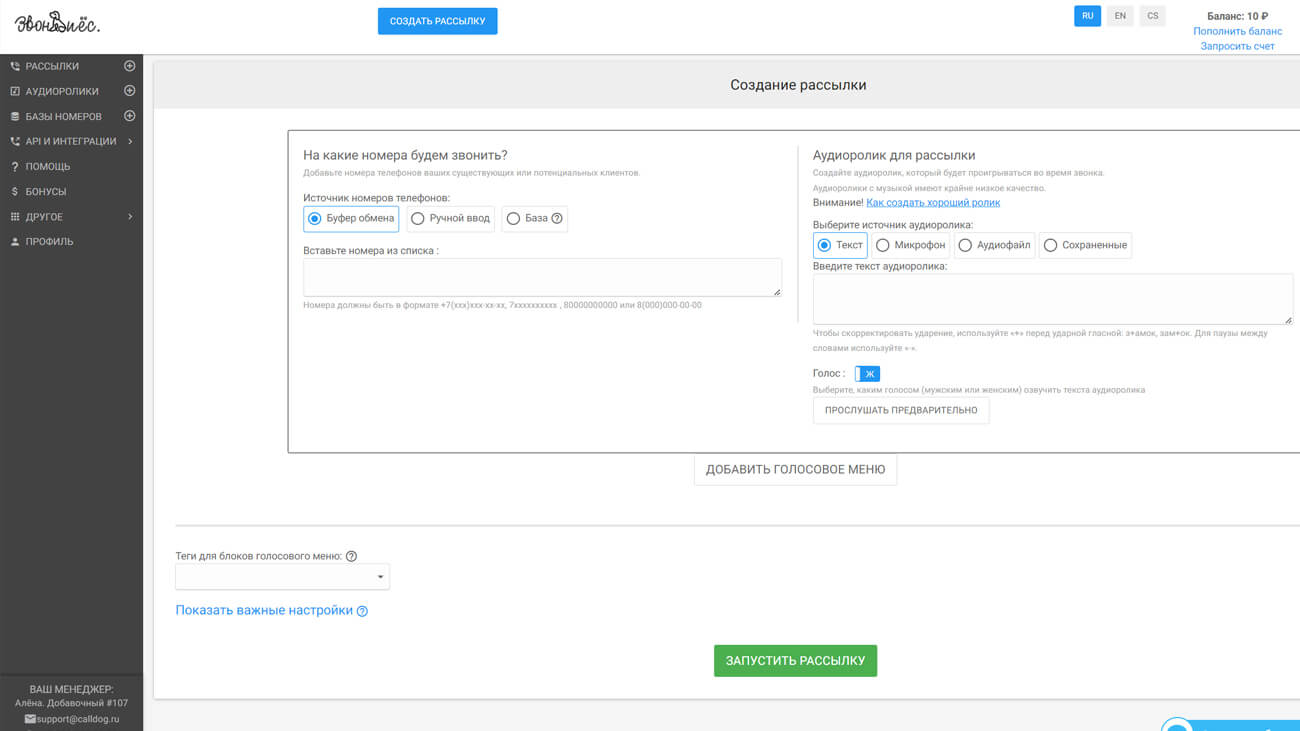Click the help icon beside База option

point(557,218)
